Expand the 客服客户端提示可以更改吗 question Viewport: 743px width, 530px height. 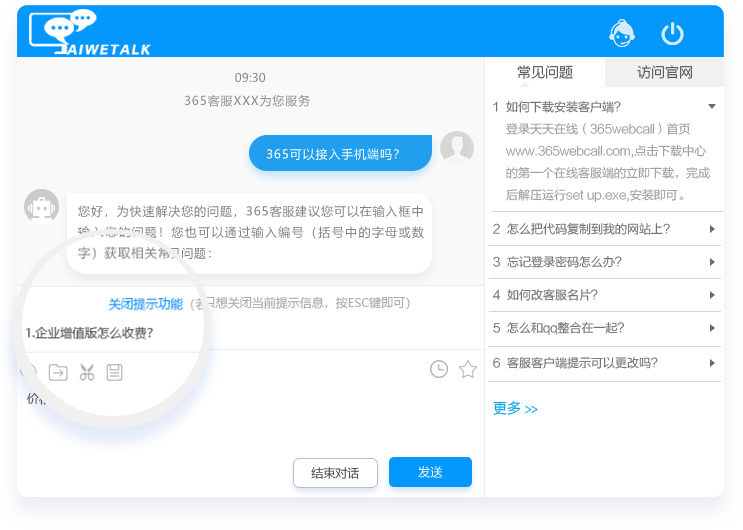coord(711,363)
